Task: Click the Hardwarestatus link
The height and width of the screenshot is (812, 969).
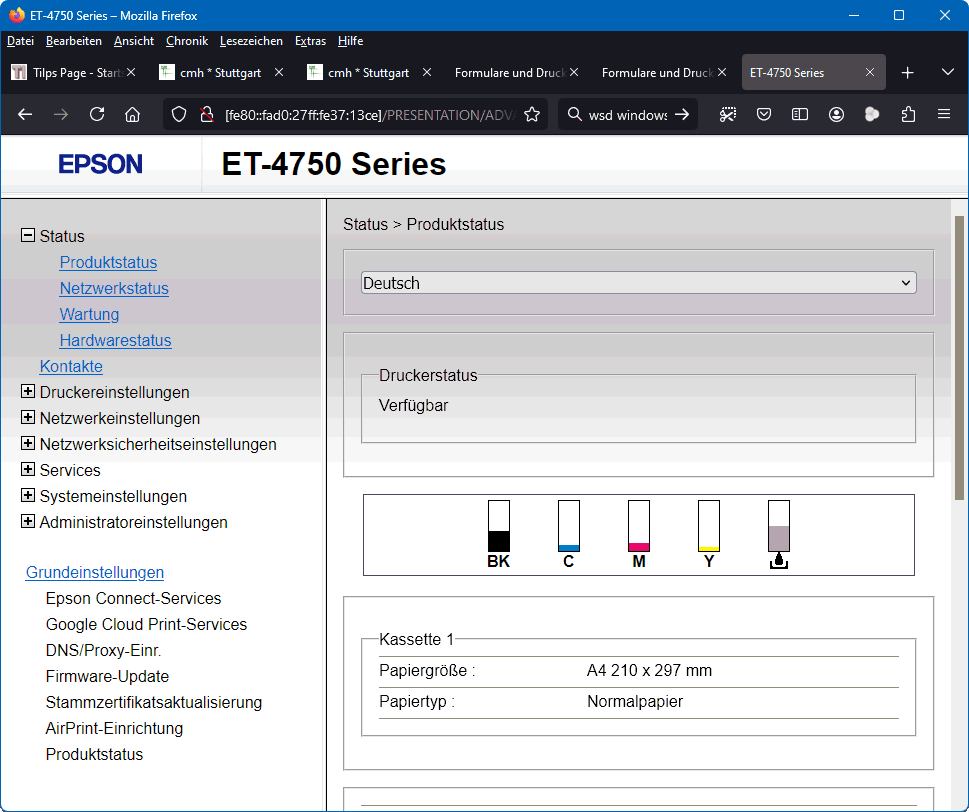Action: point(115,340)
